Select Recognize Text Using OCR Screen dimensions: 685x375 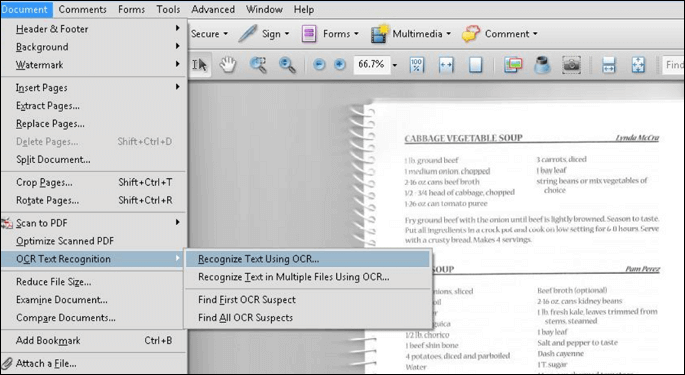click(308, 259)
